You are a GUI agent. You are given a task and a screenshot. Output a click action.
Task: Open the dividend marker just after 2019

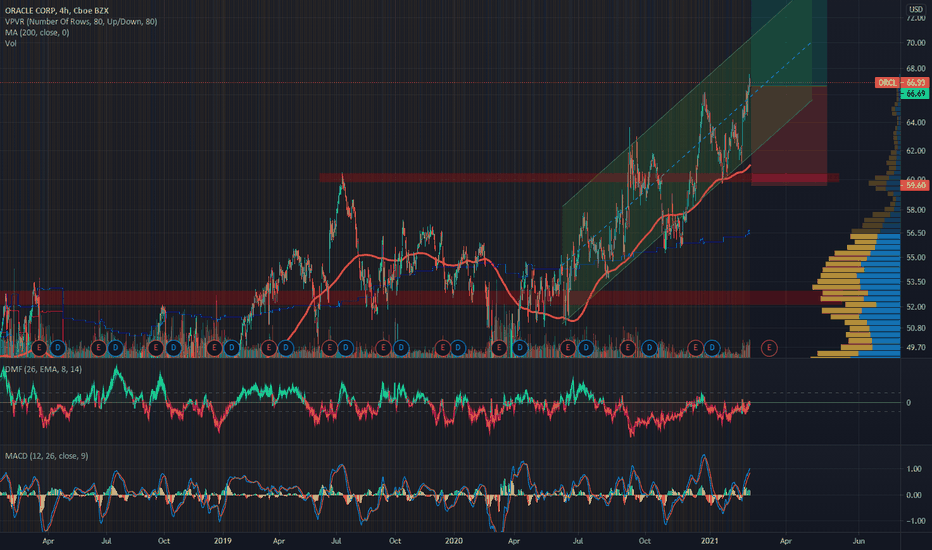231,348
